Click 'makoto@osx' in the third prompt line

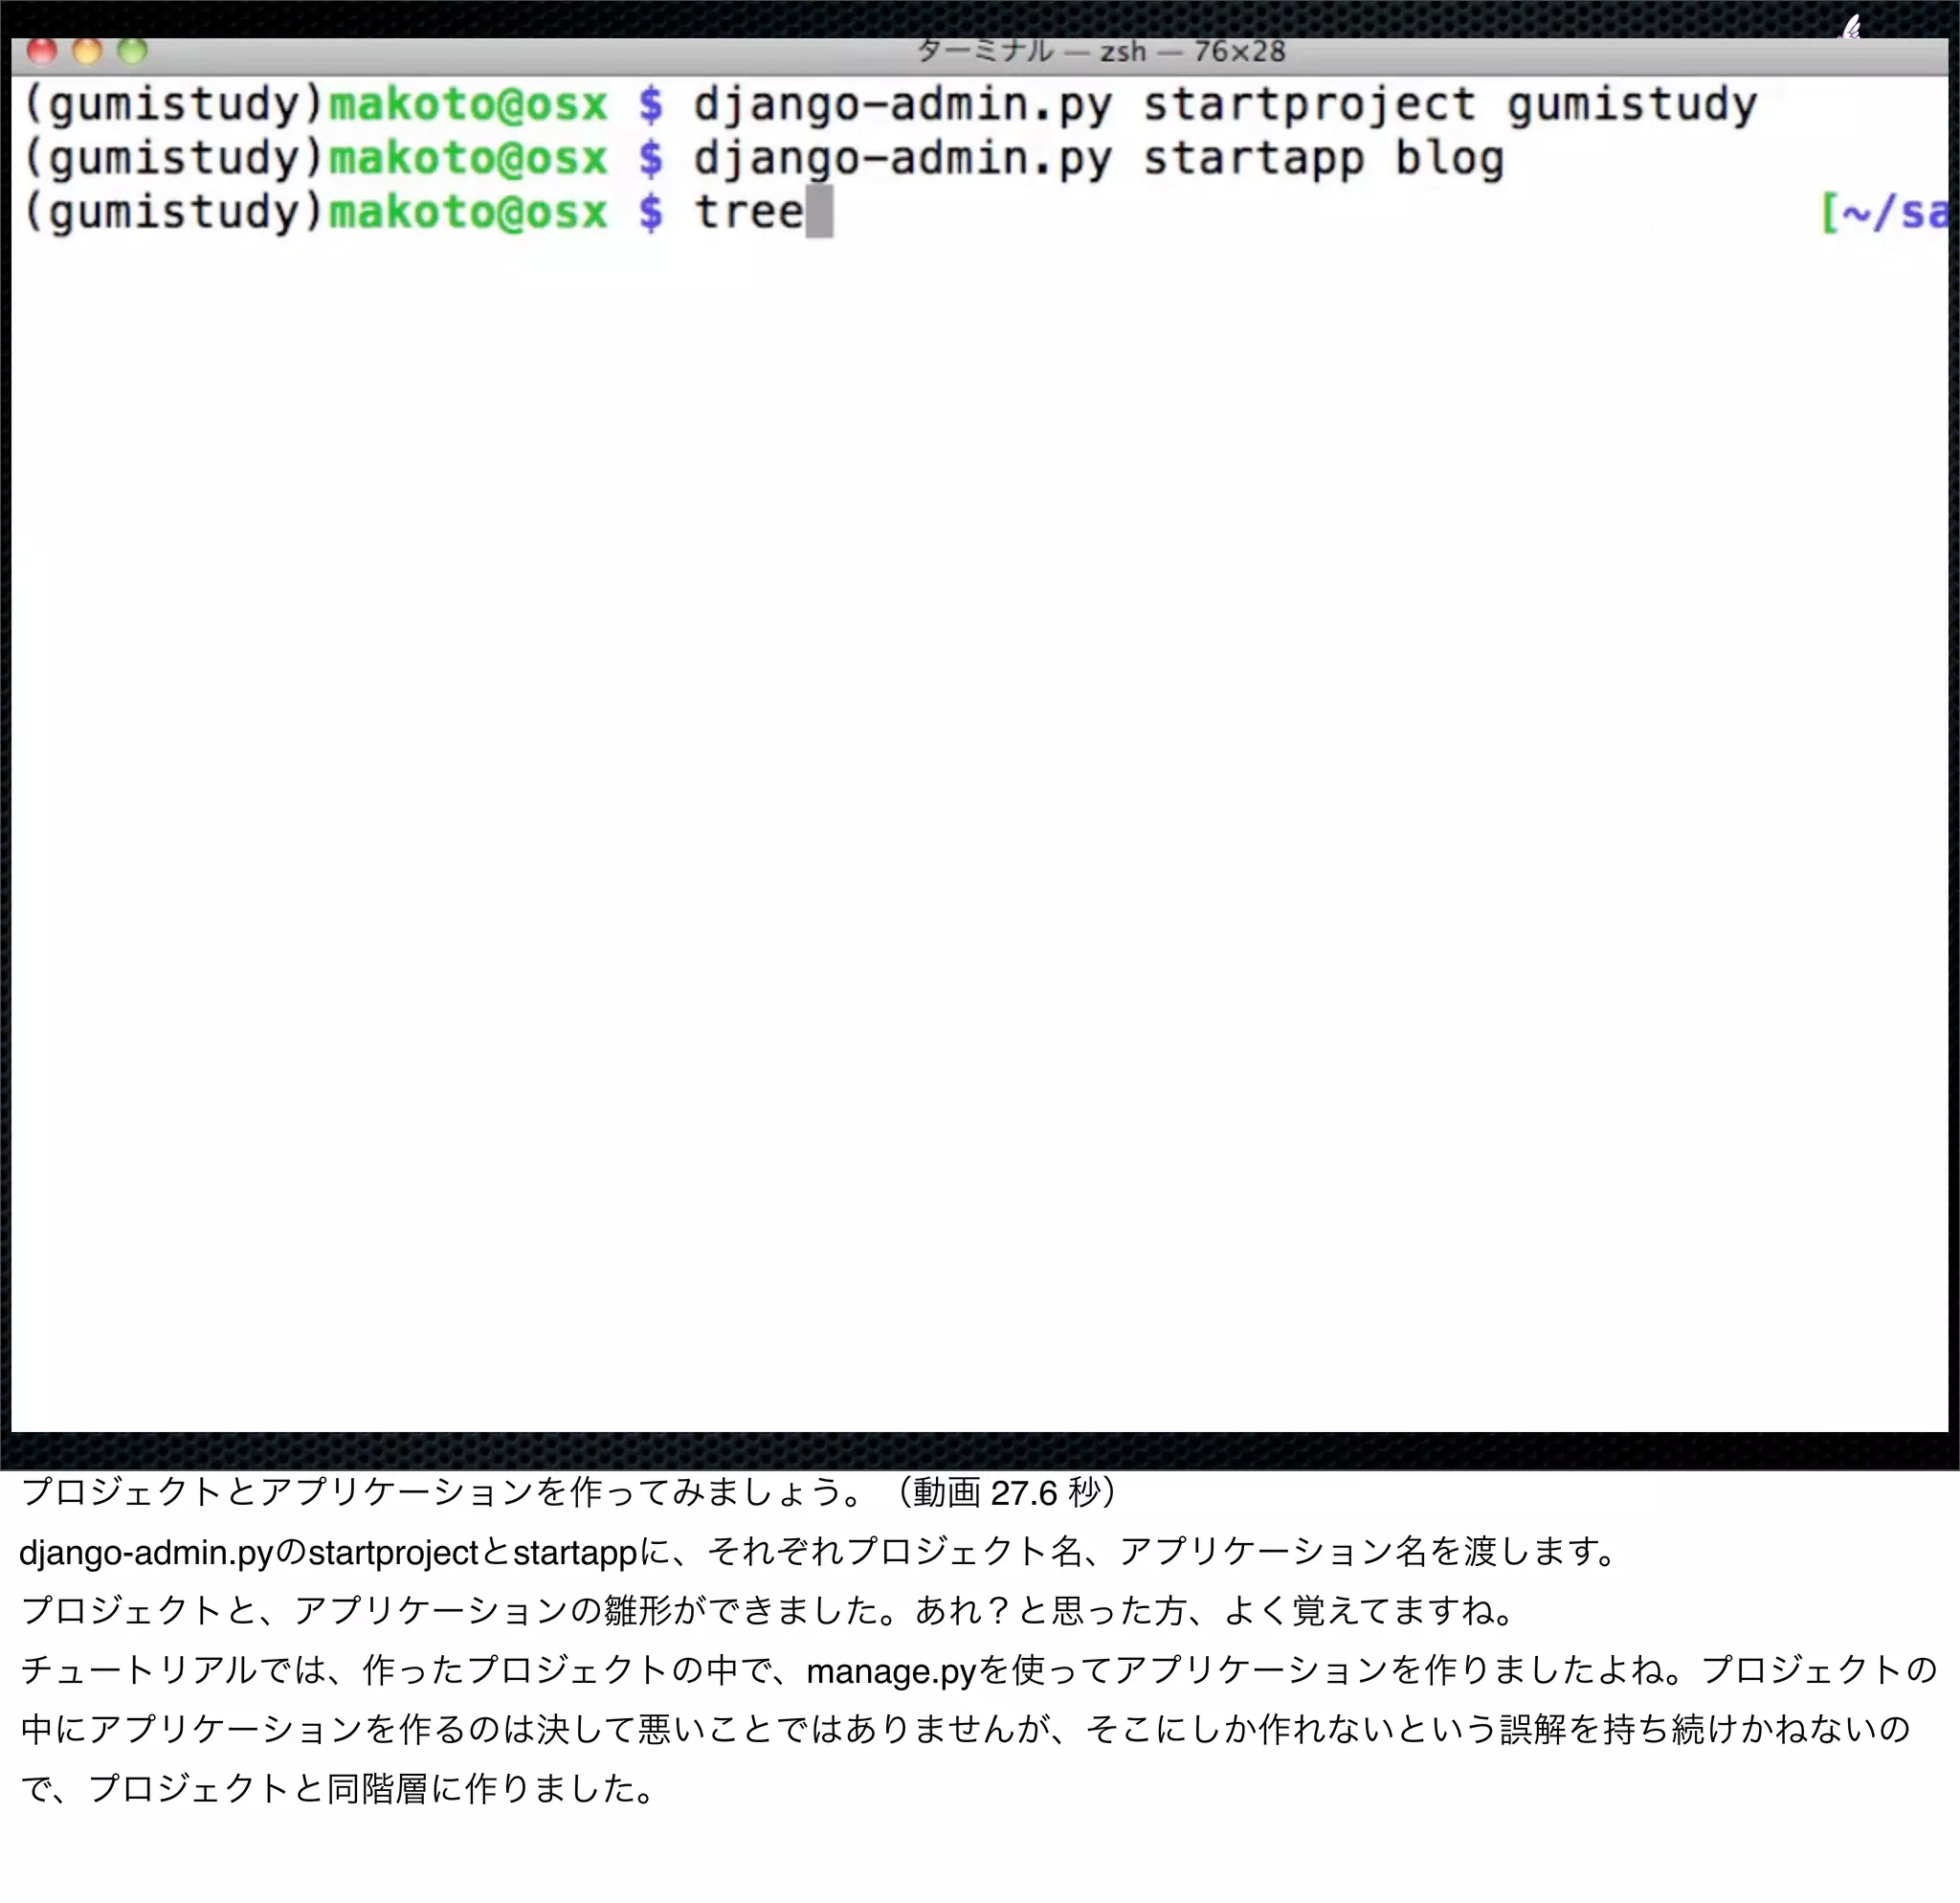click(468, 212)
